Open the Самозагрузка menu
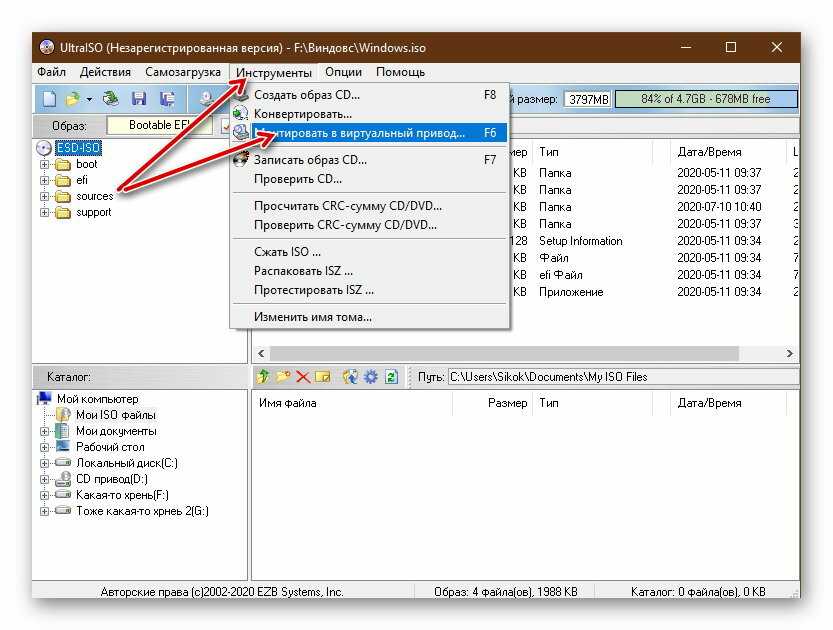The image size is (833, 630). coord(183,72)
